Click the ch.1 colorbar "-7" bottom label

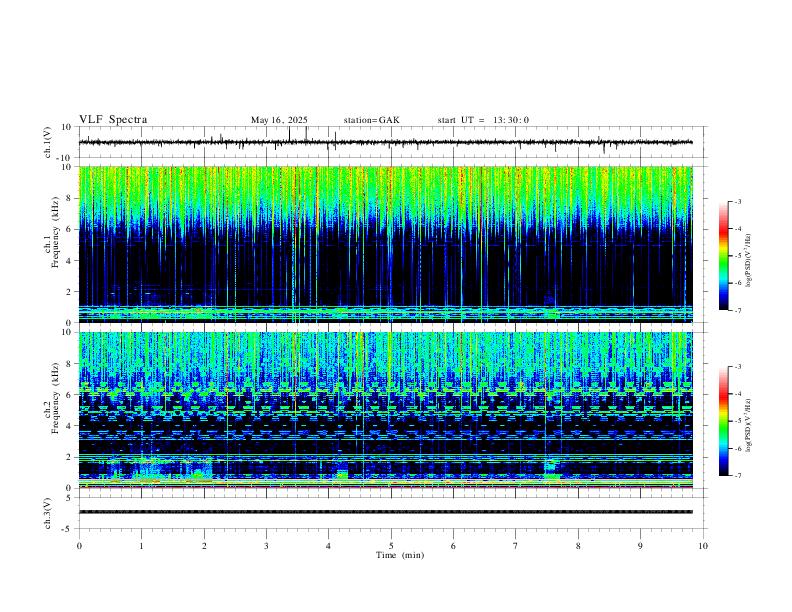pos(737,310)
